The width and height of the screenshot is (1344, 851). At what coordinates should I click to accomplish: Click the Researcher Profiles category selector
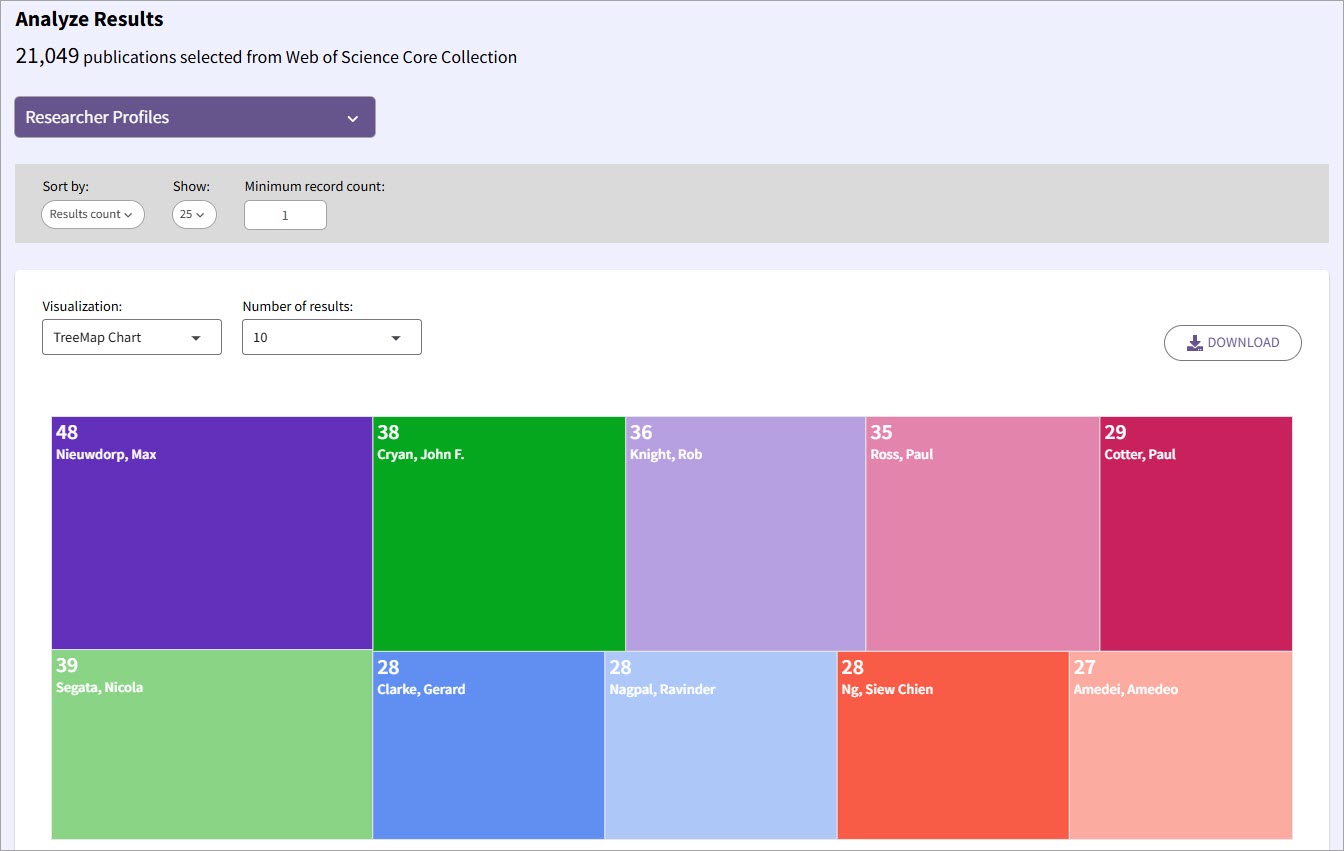[x=195, y=117]
